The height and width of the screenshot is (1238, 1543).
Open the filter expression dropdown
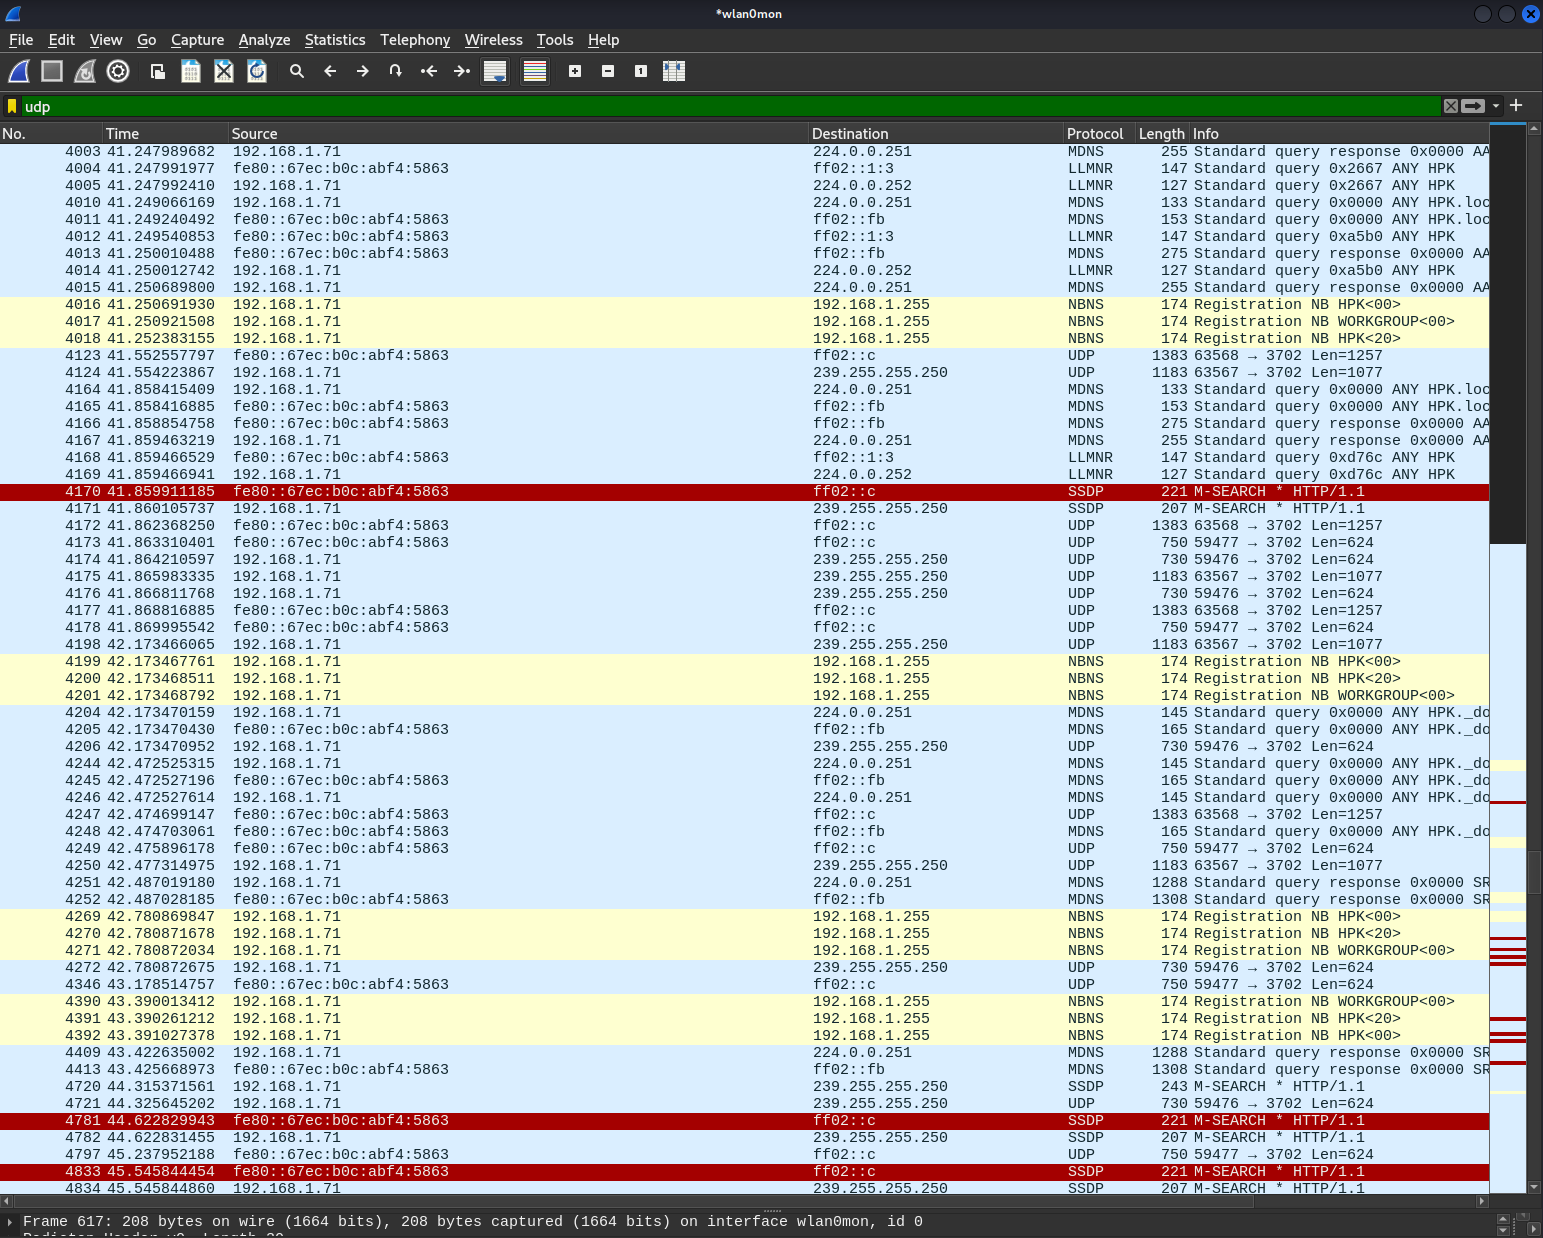point(1494,106)
